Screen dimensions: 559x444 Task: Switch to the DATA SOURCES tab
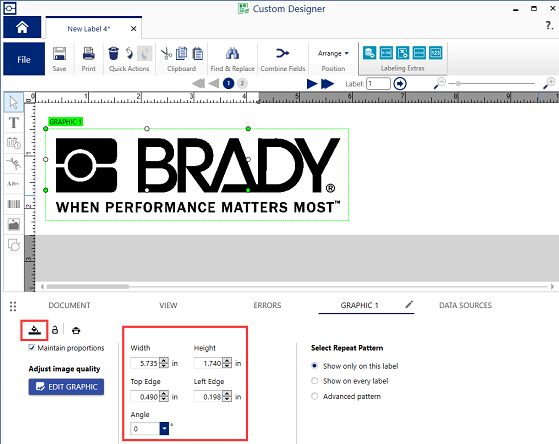465,305
